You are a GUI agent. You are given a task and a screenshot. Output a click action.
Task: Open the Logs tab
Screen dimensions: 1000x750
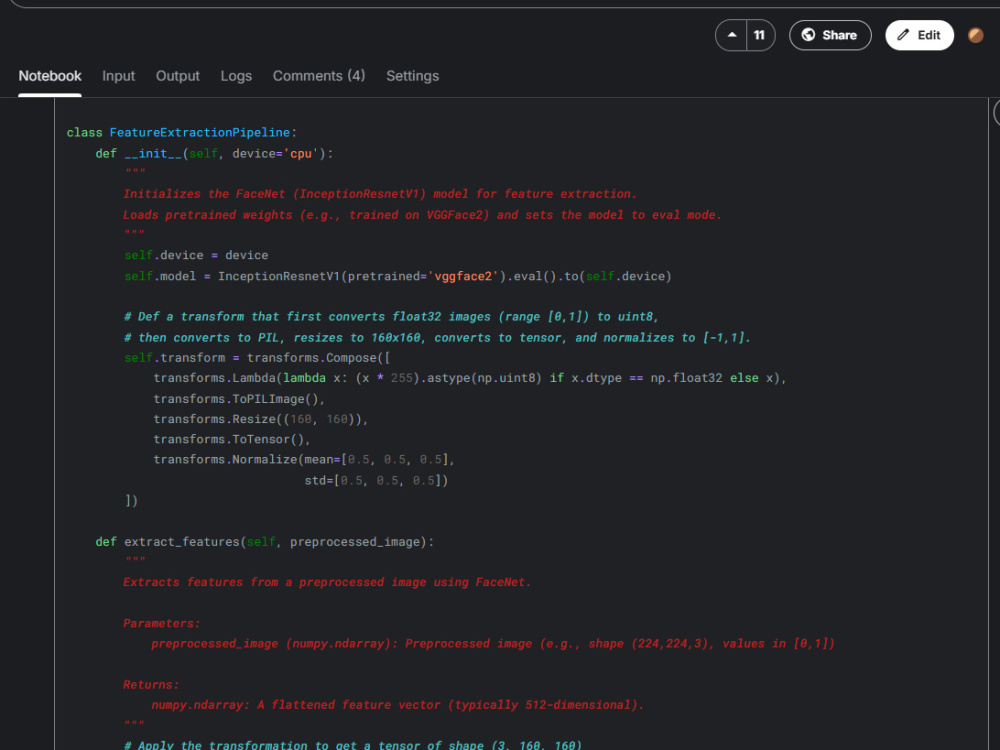(x=236, y=76)
